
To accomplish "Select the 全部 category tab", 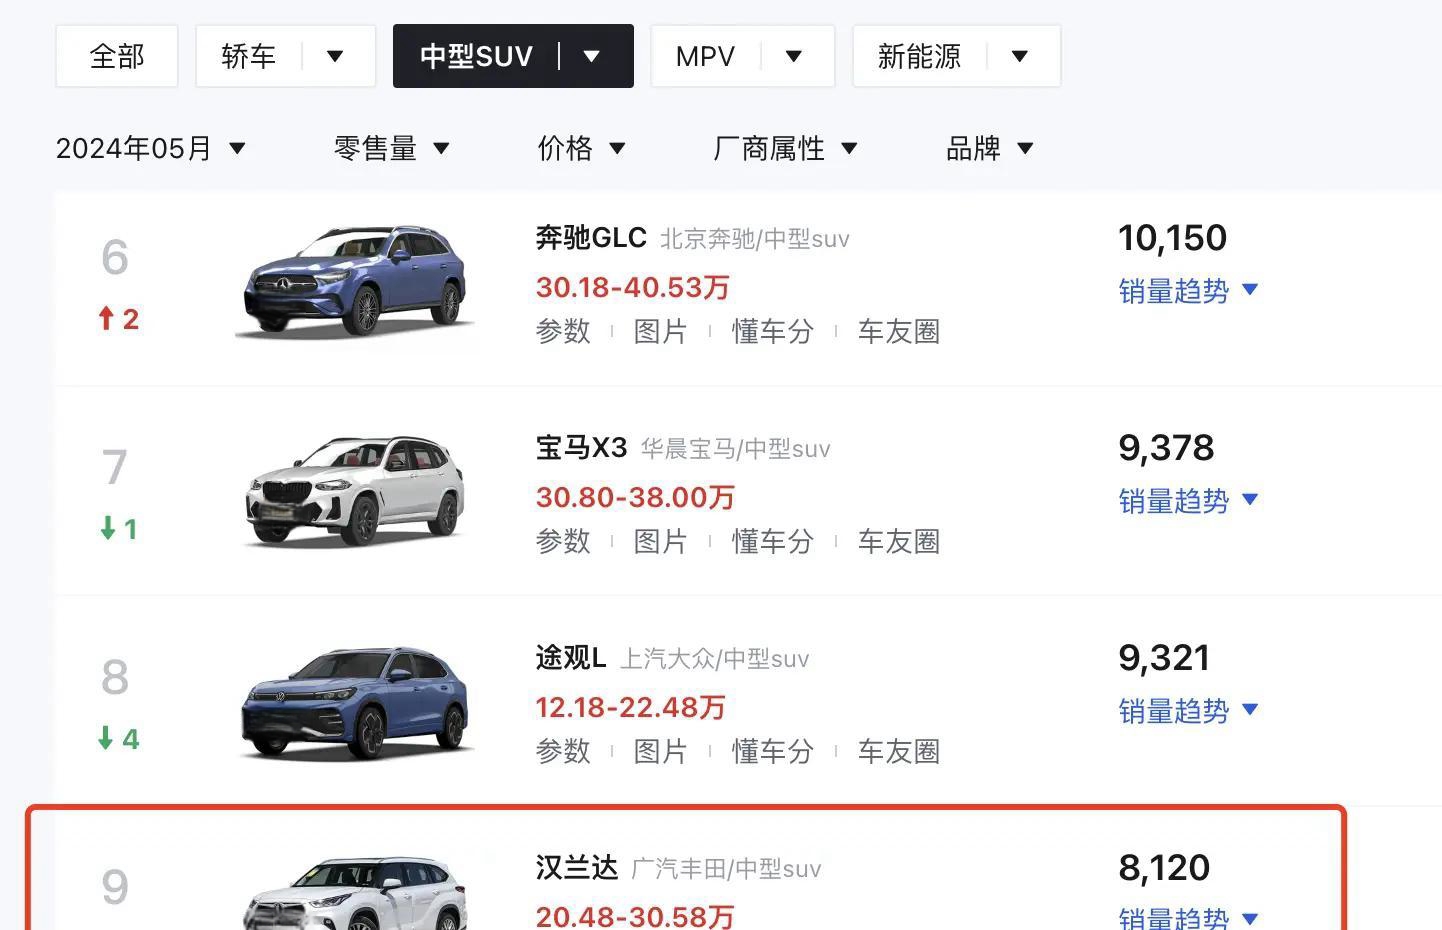I will click(117, 57).
